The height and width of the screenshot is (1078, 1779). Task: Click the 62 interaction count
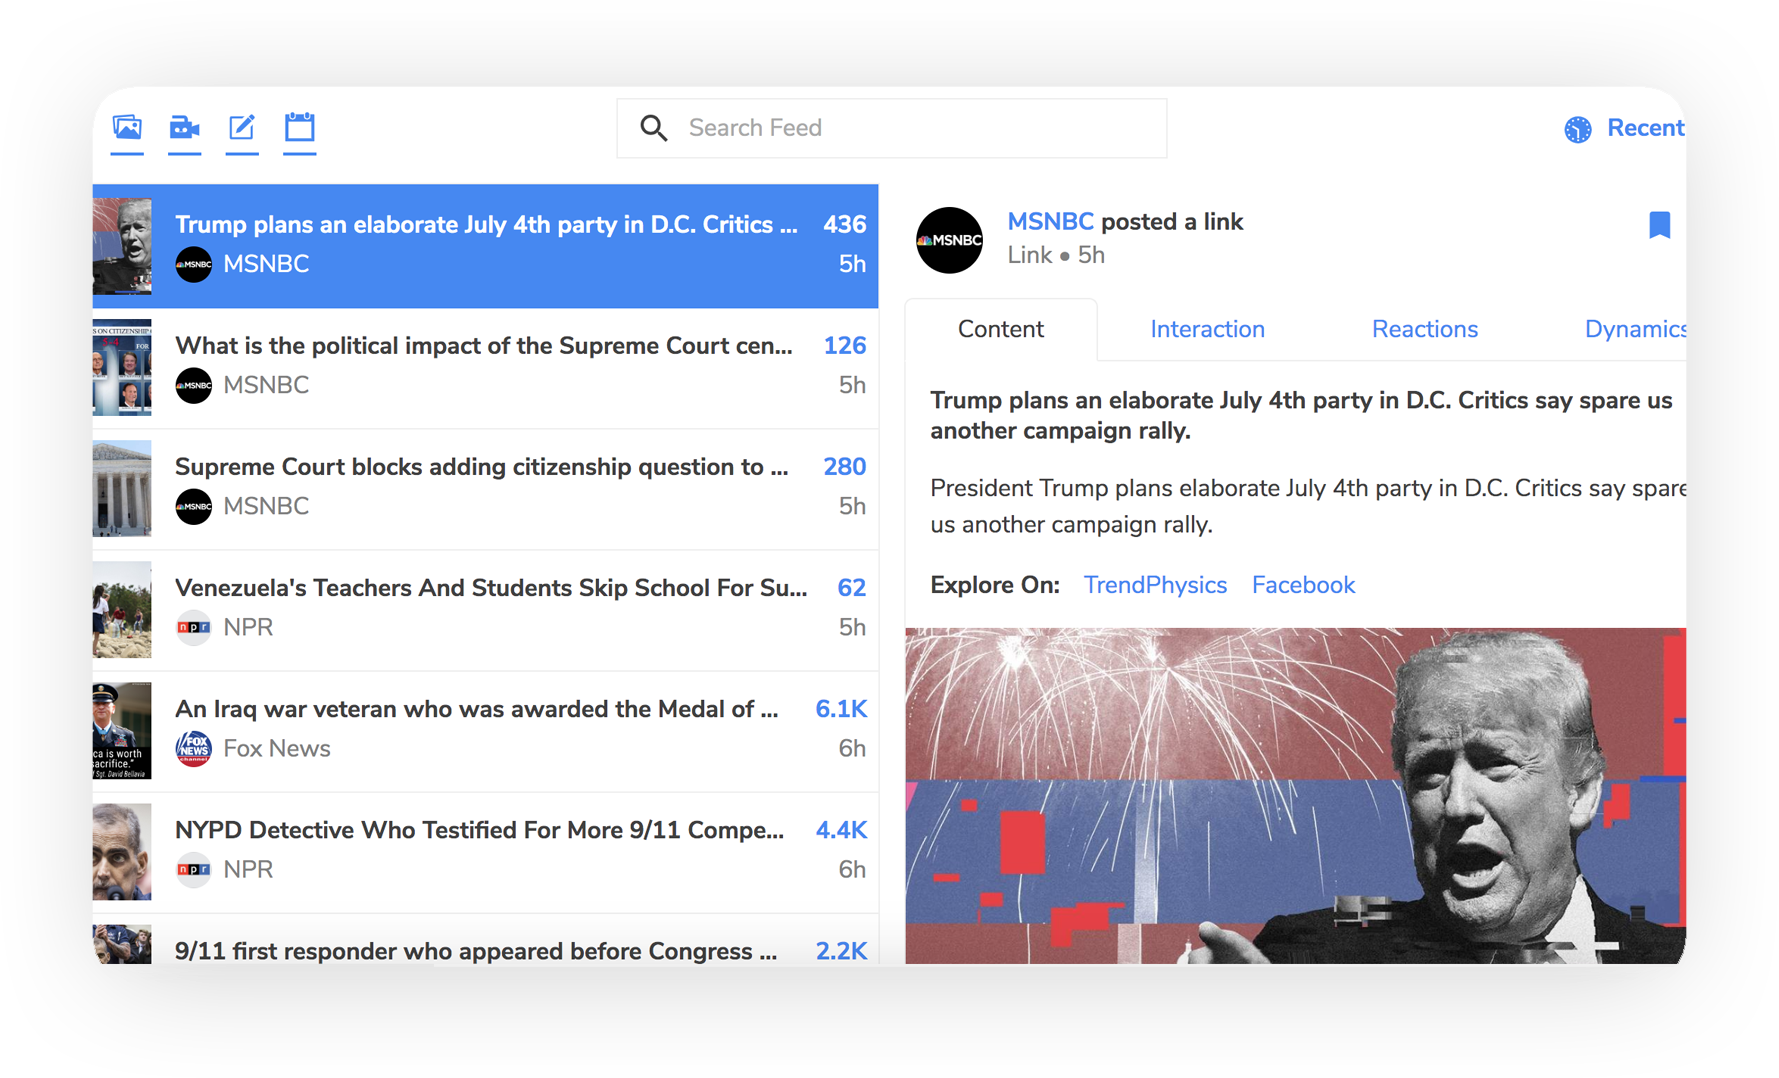click(x=851, y=588)
